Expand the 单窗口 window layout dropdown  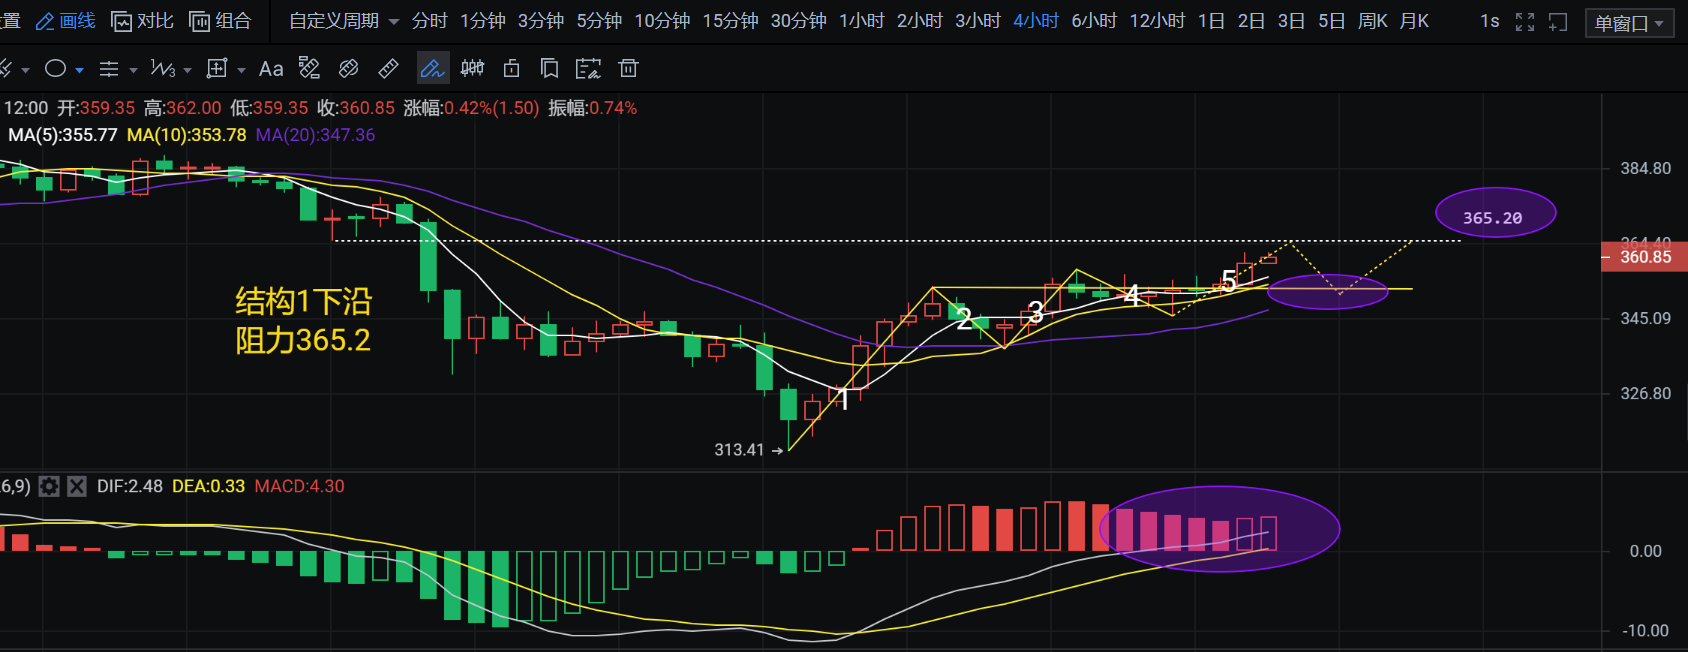click(x=1629, y=23)
